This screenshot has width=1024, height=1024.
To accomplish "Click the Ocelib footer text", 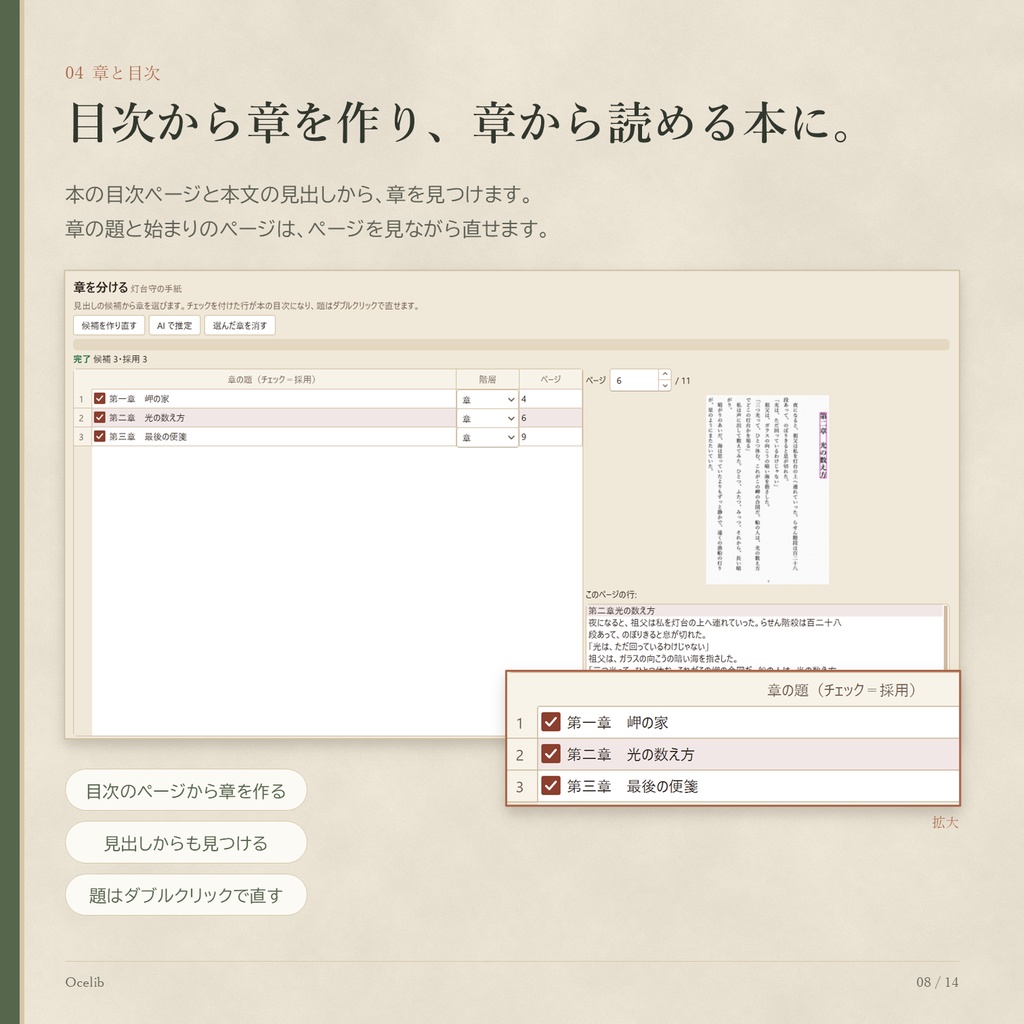I will pos(84,982).
